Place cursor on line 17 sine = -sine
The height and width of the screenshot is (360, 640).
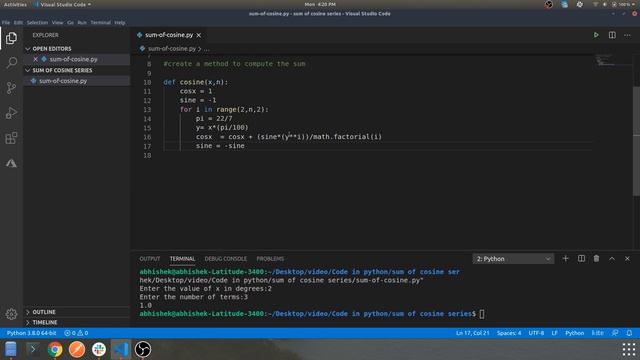[220, 146]
